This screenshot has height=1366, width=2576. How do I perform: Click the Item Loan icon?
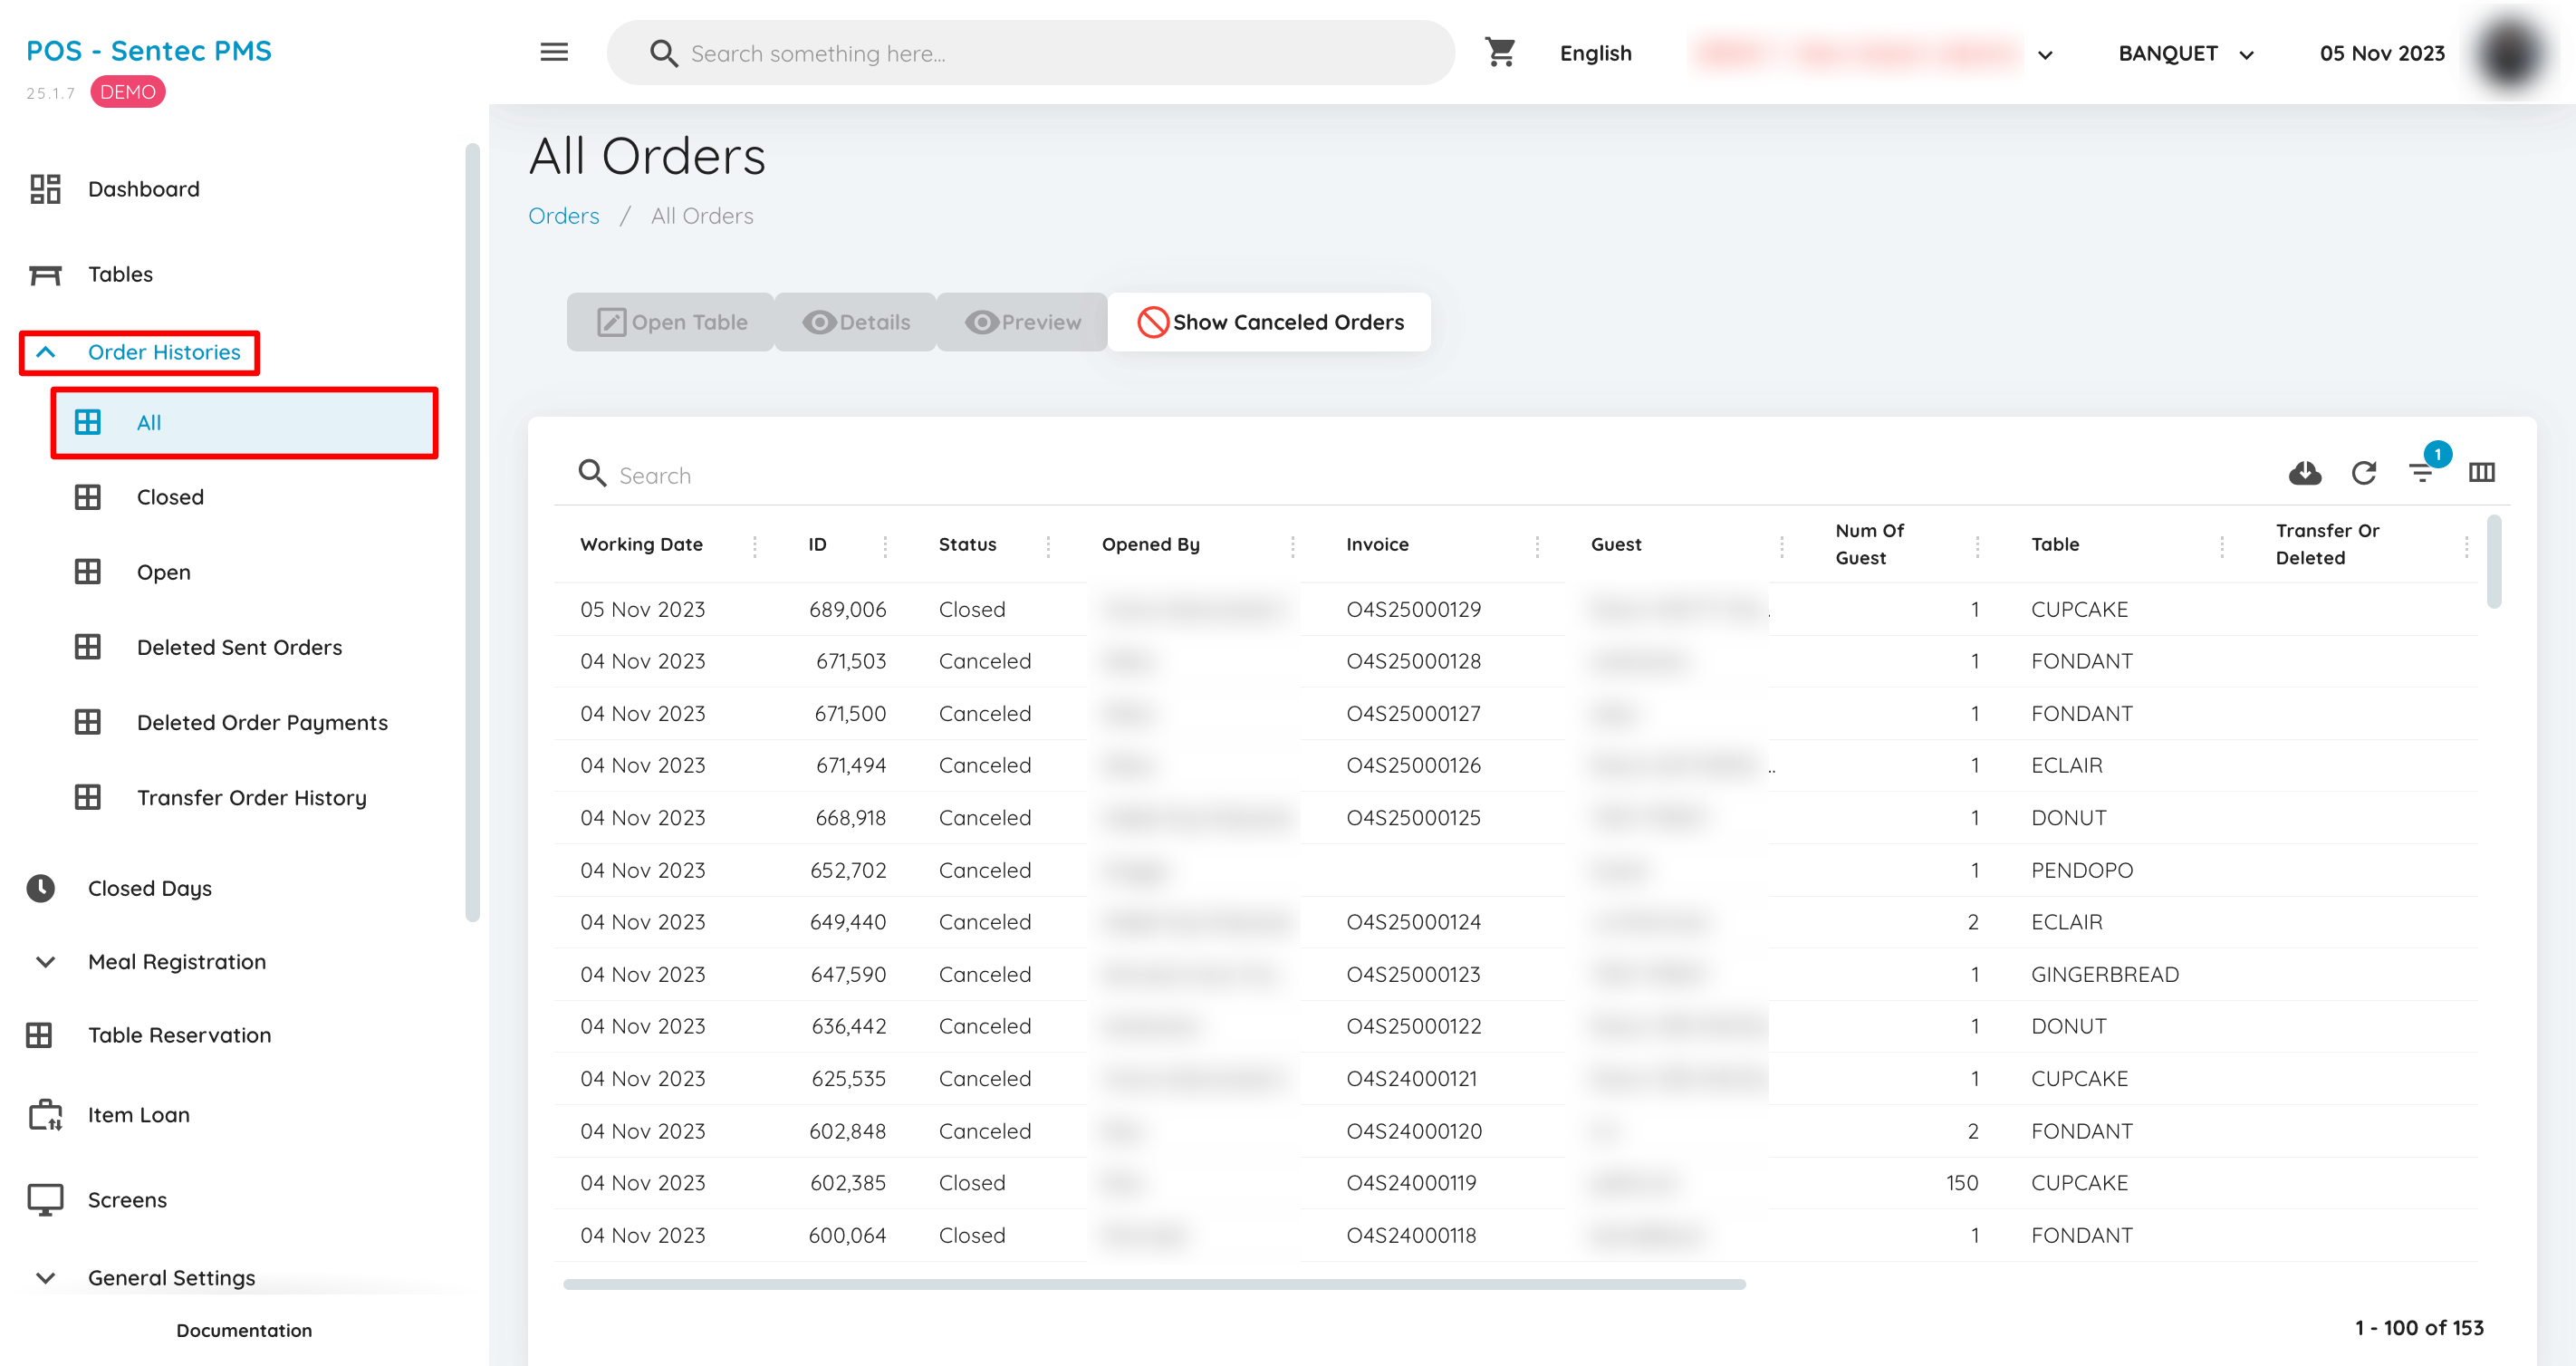[x=45, y=1114]
